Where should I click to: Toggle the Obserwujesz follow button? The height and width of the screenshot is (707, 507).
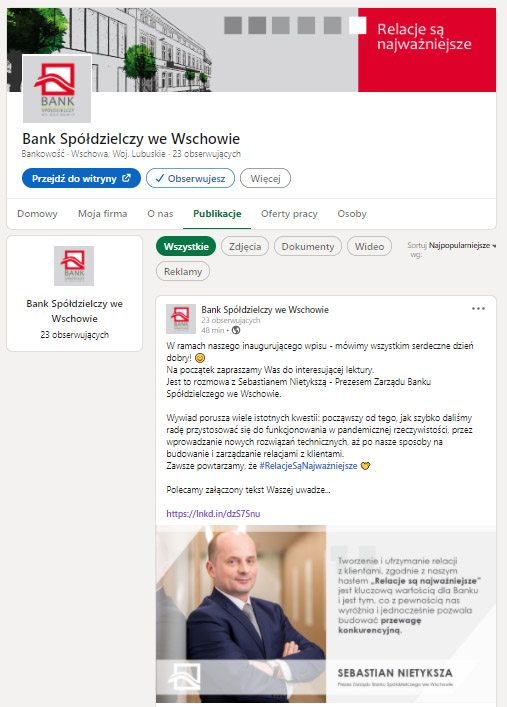[190, 178]
